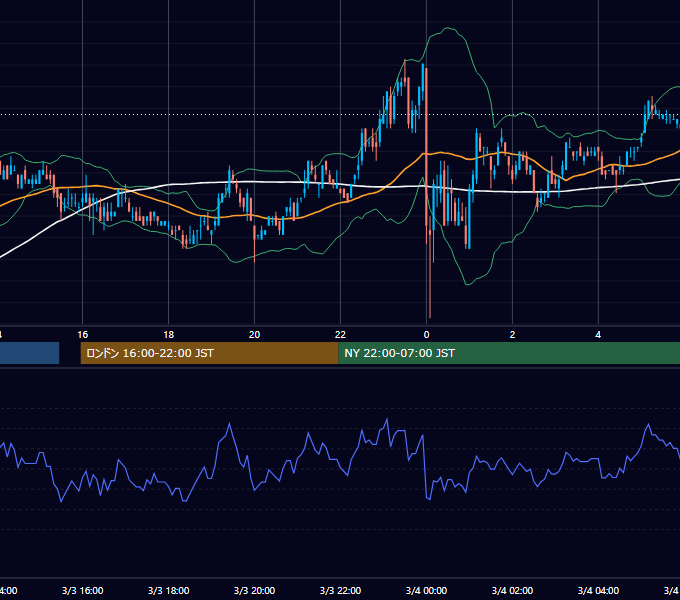Click the 3/4 04:00 date label
The image size is (680, 600).
coord(598,590)
